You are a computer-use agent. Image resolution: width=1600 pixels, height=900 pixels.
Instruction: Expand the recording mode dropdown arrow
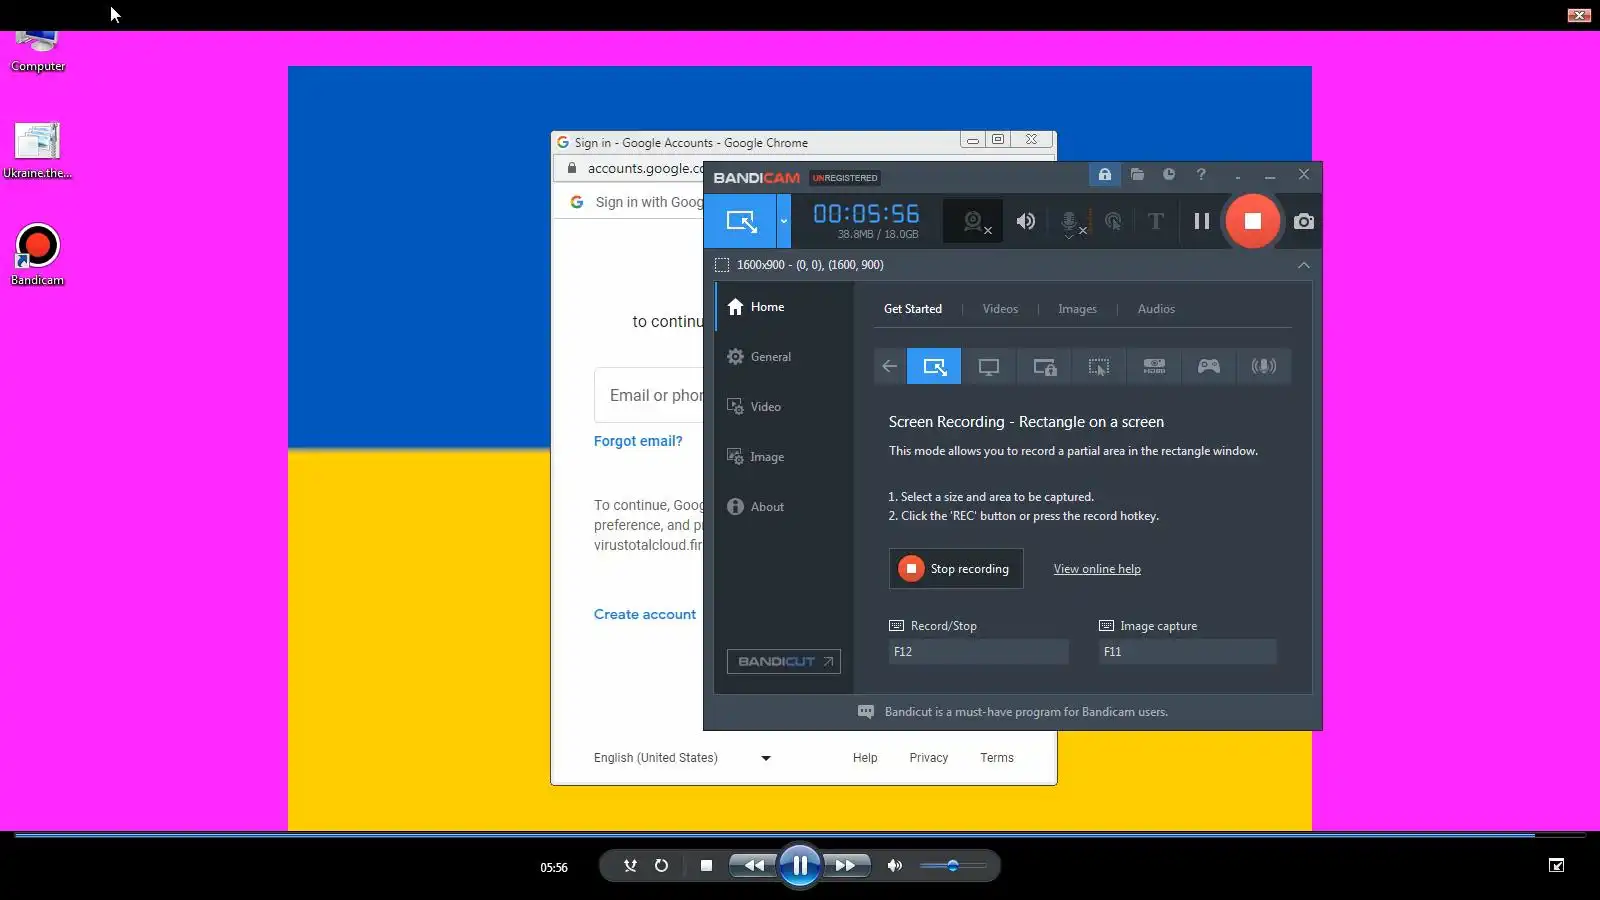(784, 221)
